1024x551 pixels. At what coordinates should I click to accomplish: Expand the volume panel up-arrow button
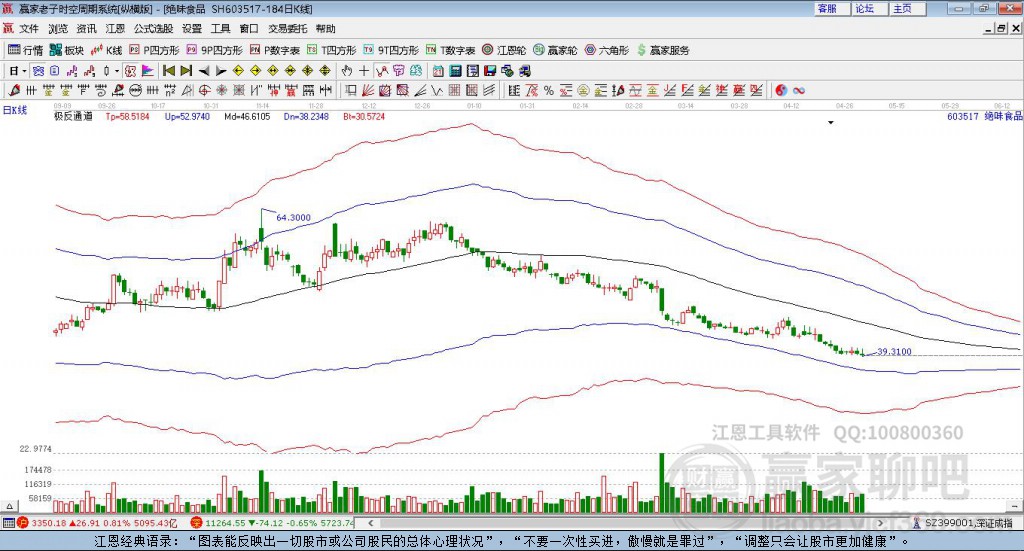tap(9, 506)
